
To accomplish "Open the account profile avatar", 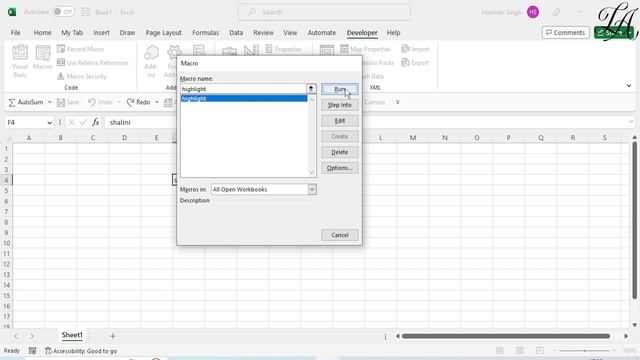I will [533, 12].
